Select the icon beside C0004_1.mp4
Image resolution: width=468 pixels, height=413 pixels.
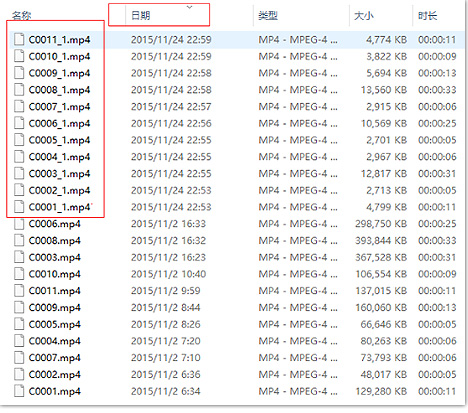(19, 156)
